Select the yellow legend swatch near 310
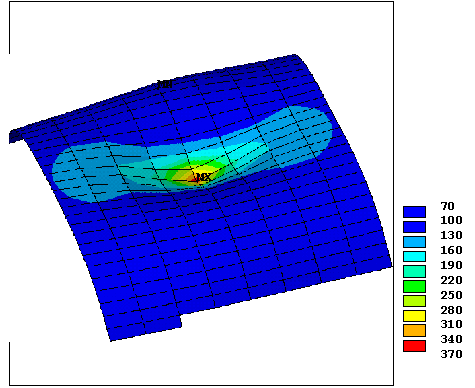475x388 pixels. 414,316
